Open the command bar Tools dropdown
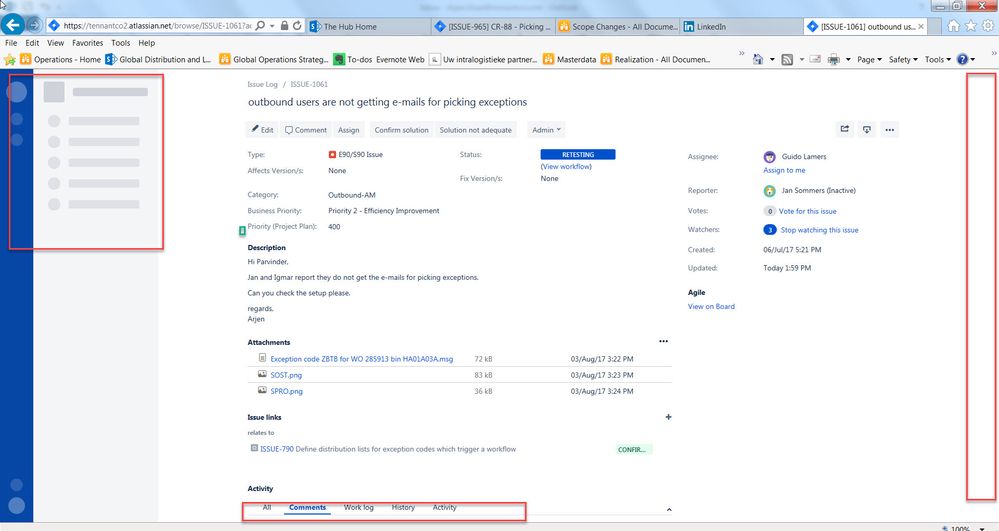 click(x=938, y=59)
